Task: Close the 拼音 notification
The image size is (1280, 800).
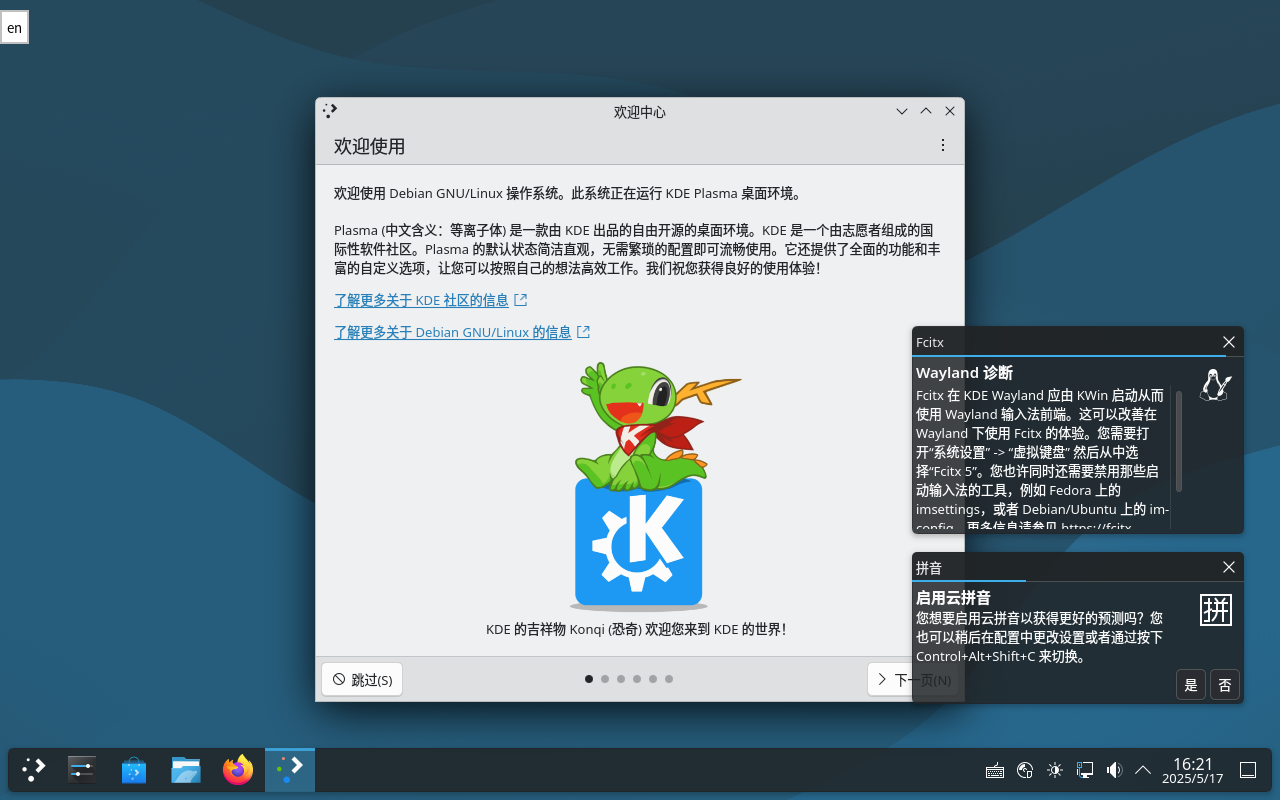Action: [x=1229, y=567]
